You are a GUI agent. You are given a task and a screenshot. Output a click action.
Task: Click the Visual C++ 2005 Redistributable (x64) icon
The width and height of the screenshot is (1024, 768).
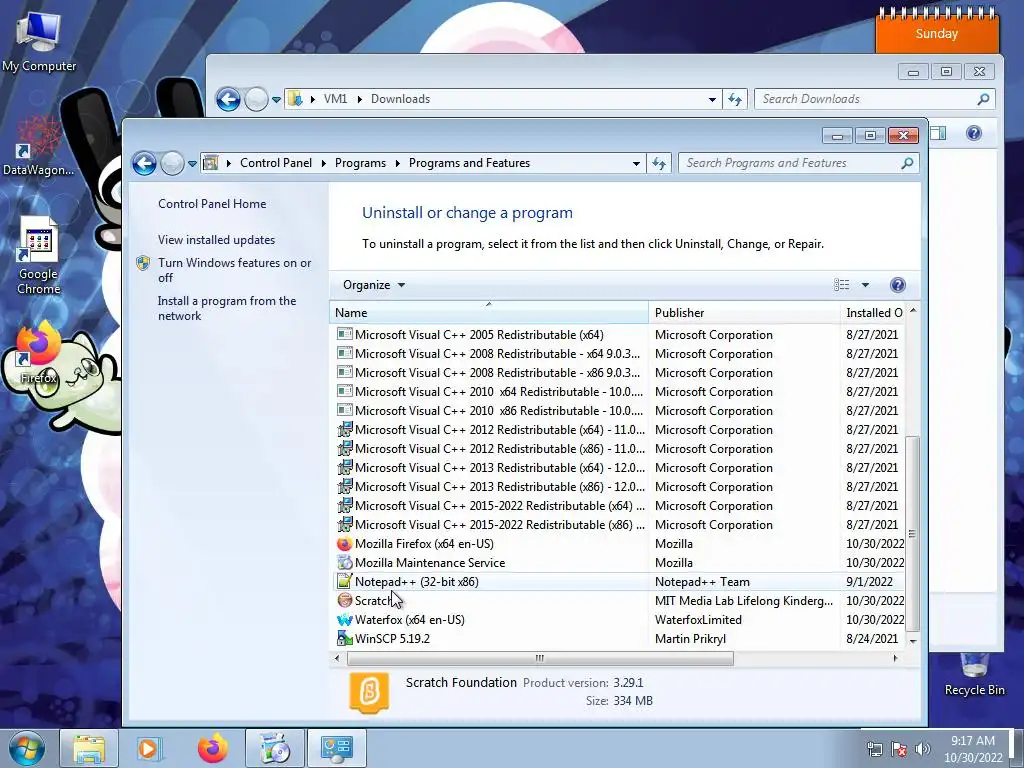coord(344,334)
